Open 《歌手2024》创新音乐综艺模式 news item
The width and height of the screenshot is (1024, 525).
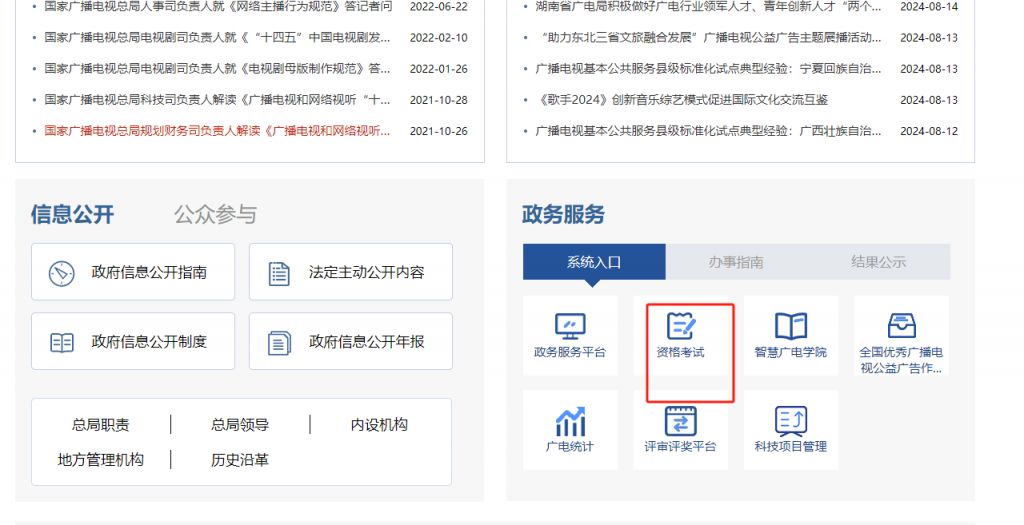682,100
